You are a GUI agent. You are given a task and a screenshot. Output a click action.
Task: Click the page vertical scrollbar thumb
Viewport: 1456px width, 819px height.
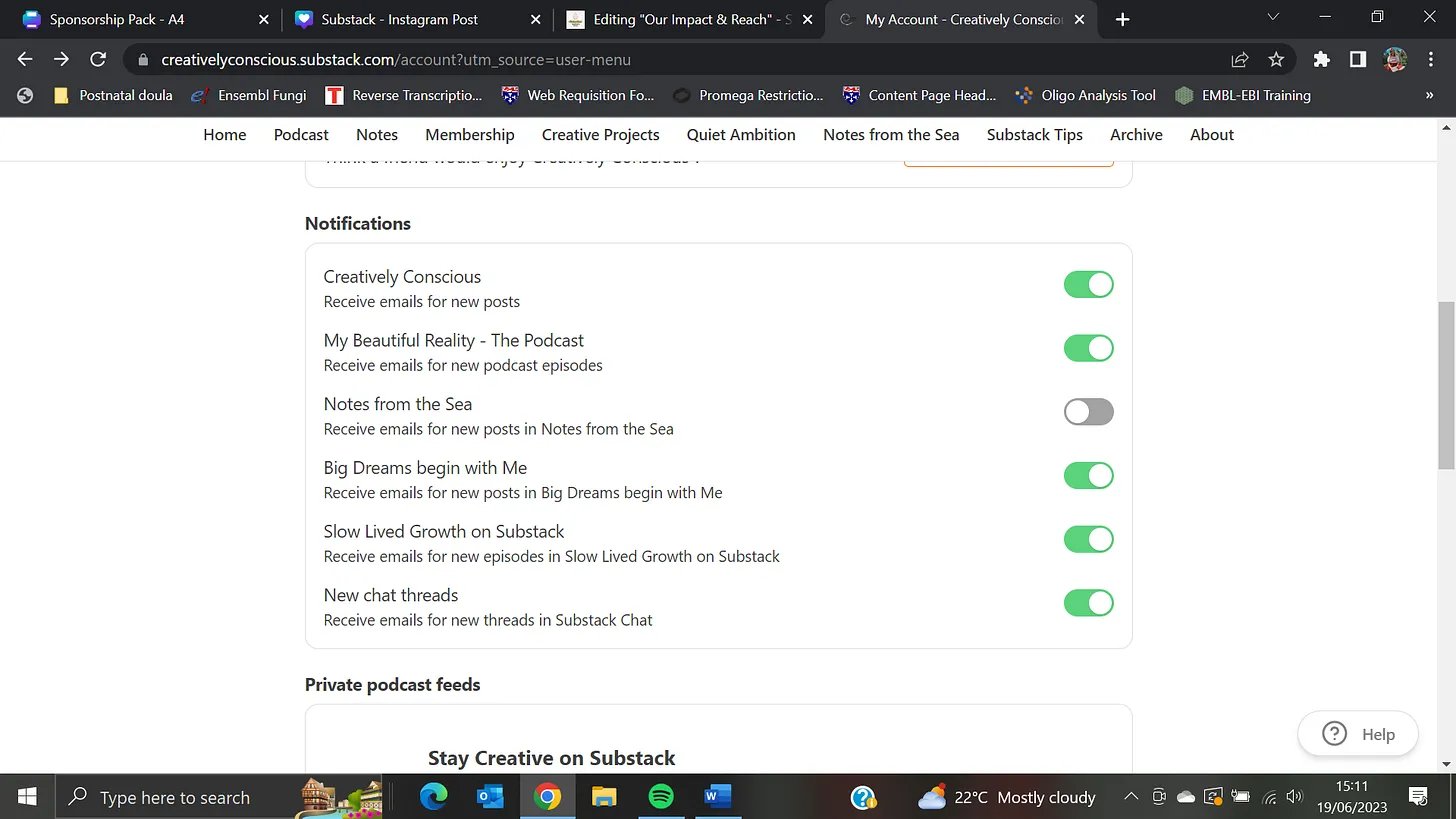[1446, 385]
